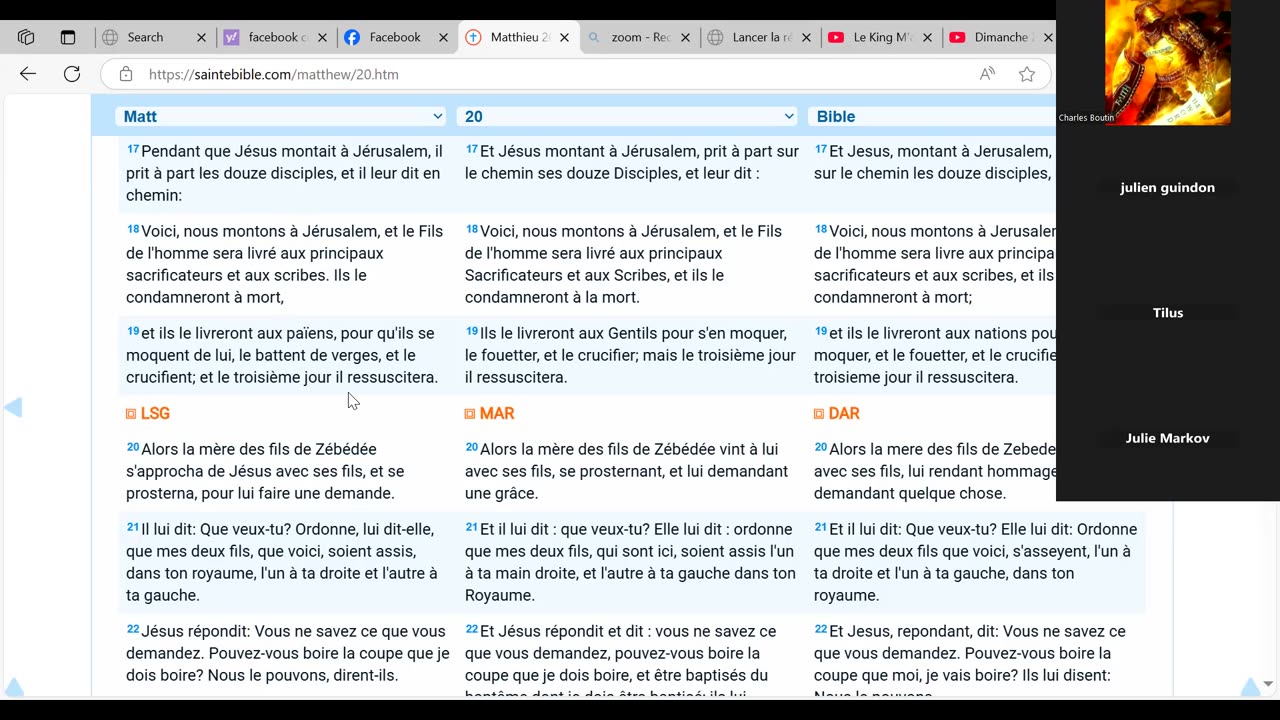
Task: Select julien guindon participant tile
Action: coord(1167,187)
